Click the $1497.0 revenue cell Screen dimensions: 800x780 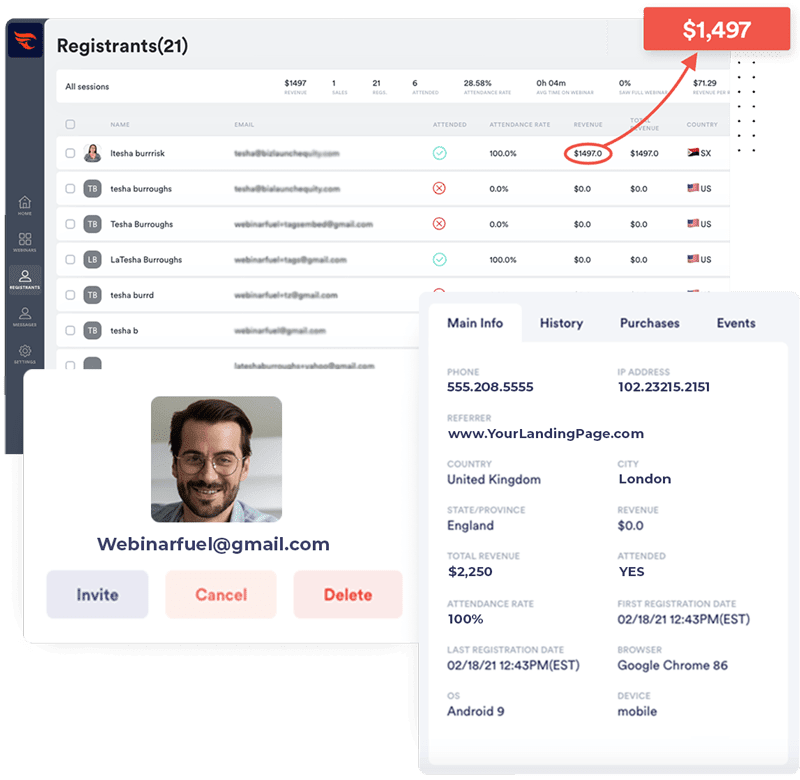[588, 153]
